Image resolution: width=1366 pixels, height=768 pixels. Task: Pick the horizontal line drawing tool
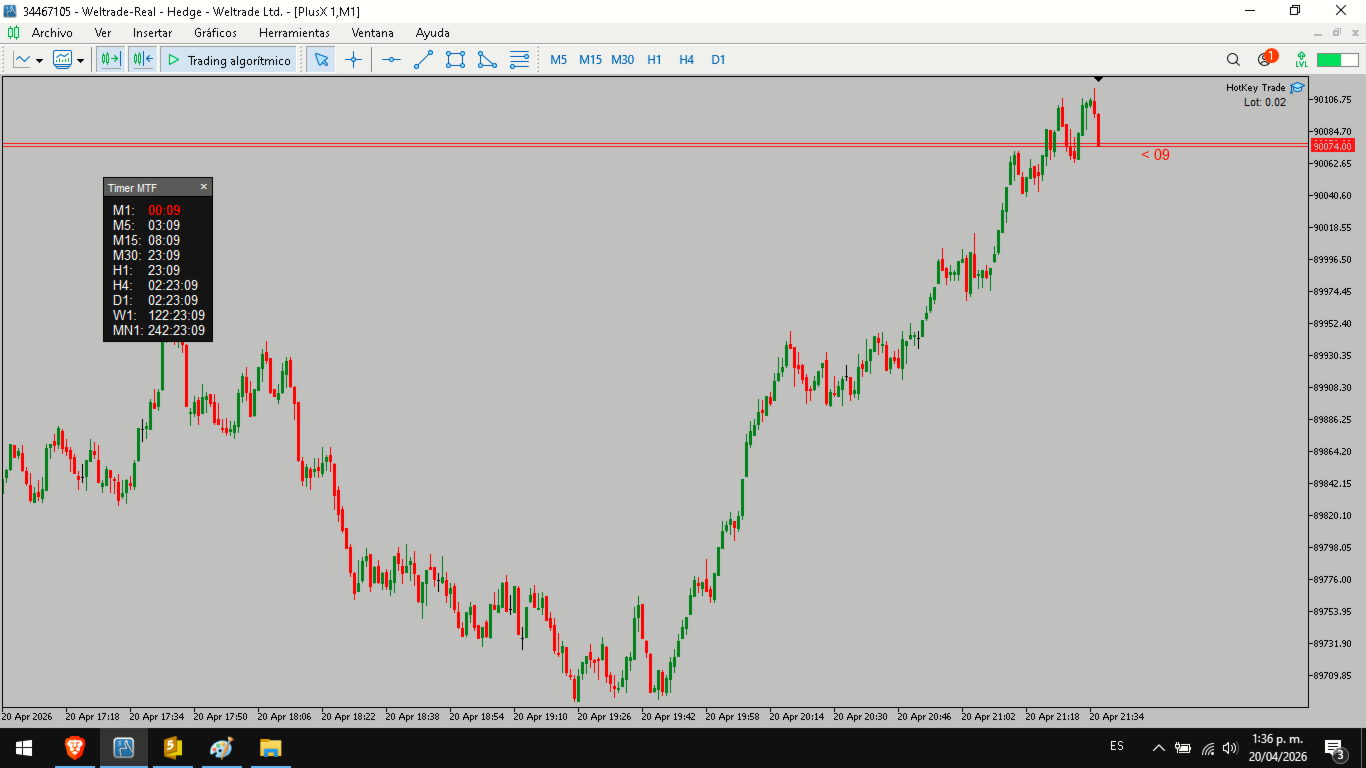391,60
